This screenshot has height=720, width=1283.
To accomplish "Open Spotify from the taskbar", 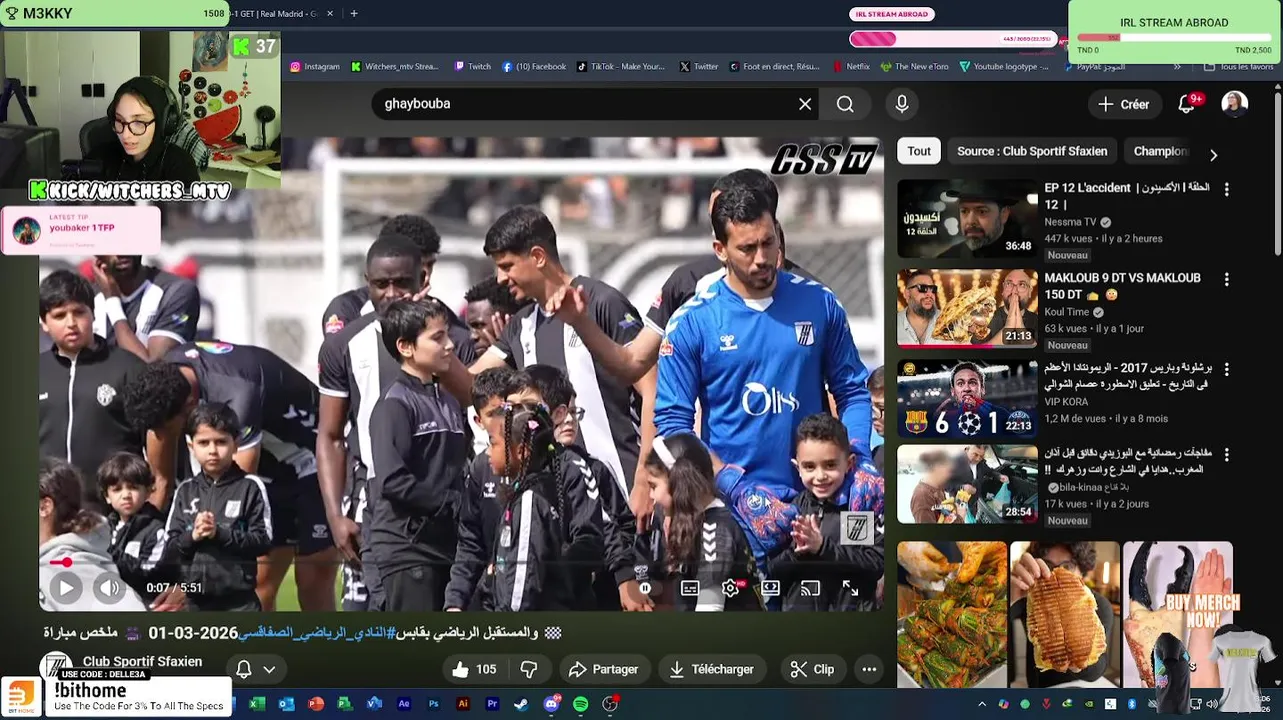I will tap(581, 704).
